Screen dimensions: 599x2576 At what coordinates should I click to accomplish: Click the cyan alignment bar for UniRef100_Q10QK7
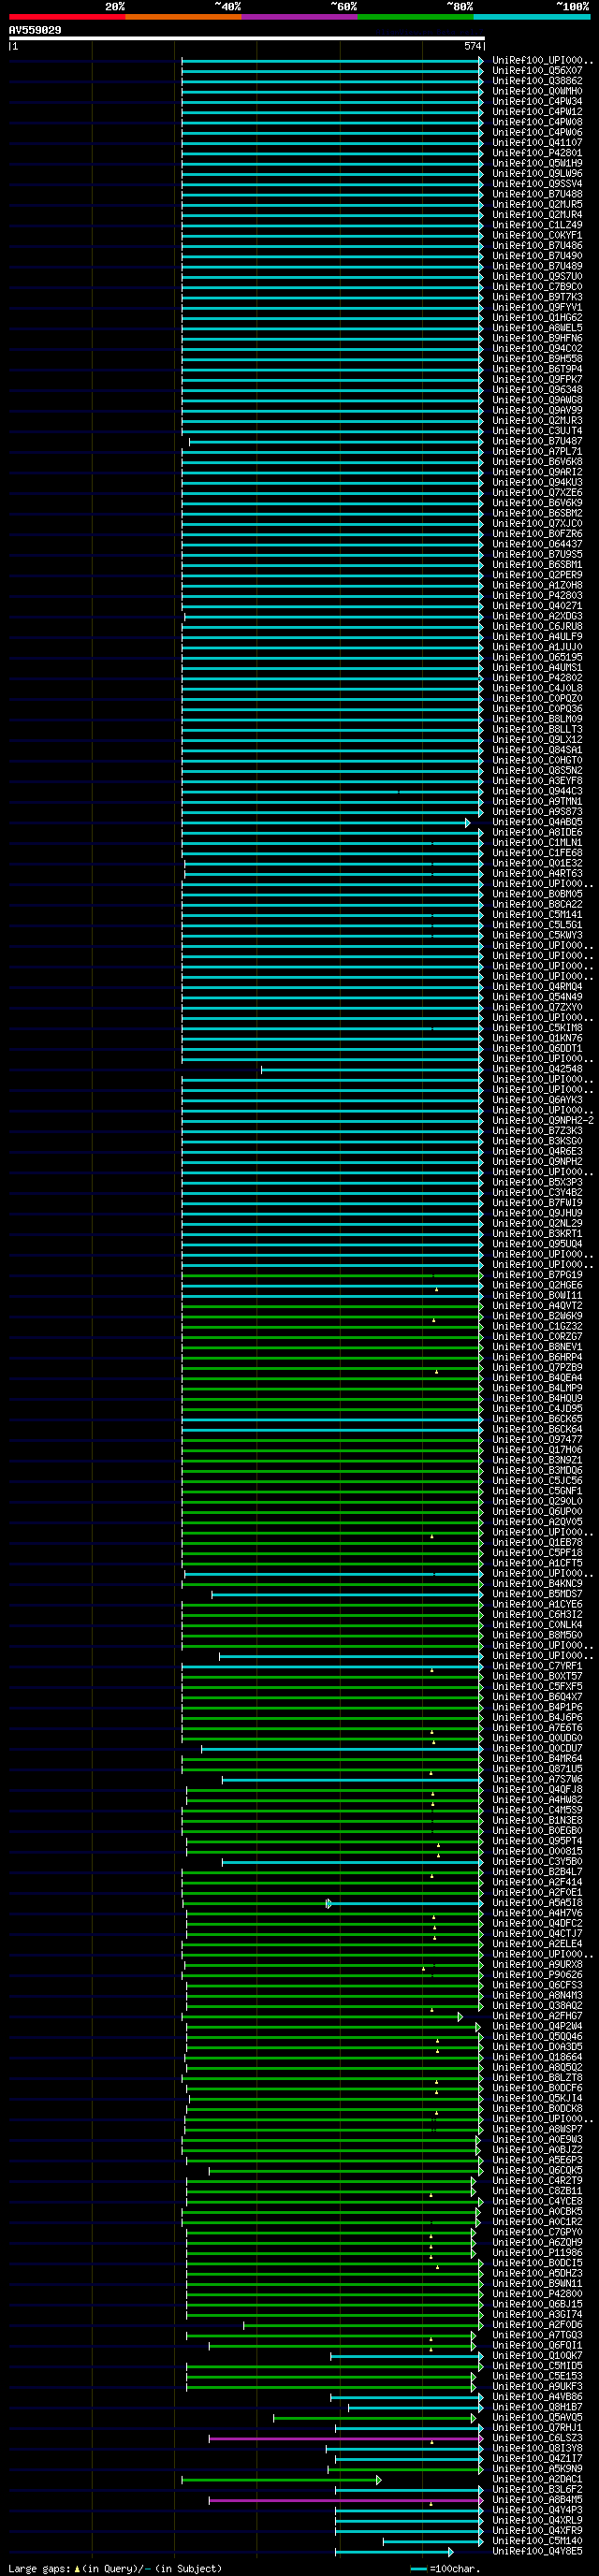tap(407, 2355)
